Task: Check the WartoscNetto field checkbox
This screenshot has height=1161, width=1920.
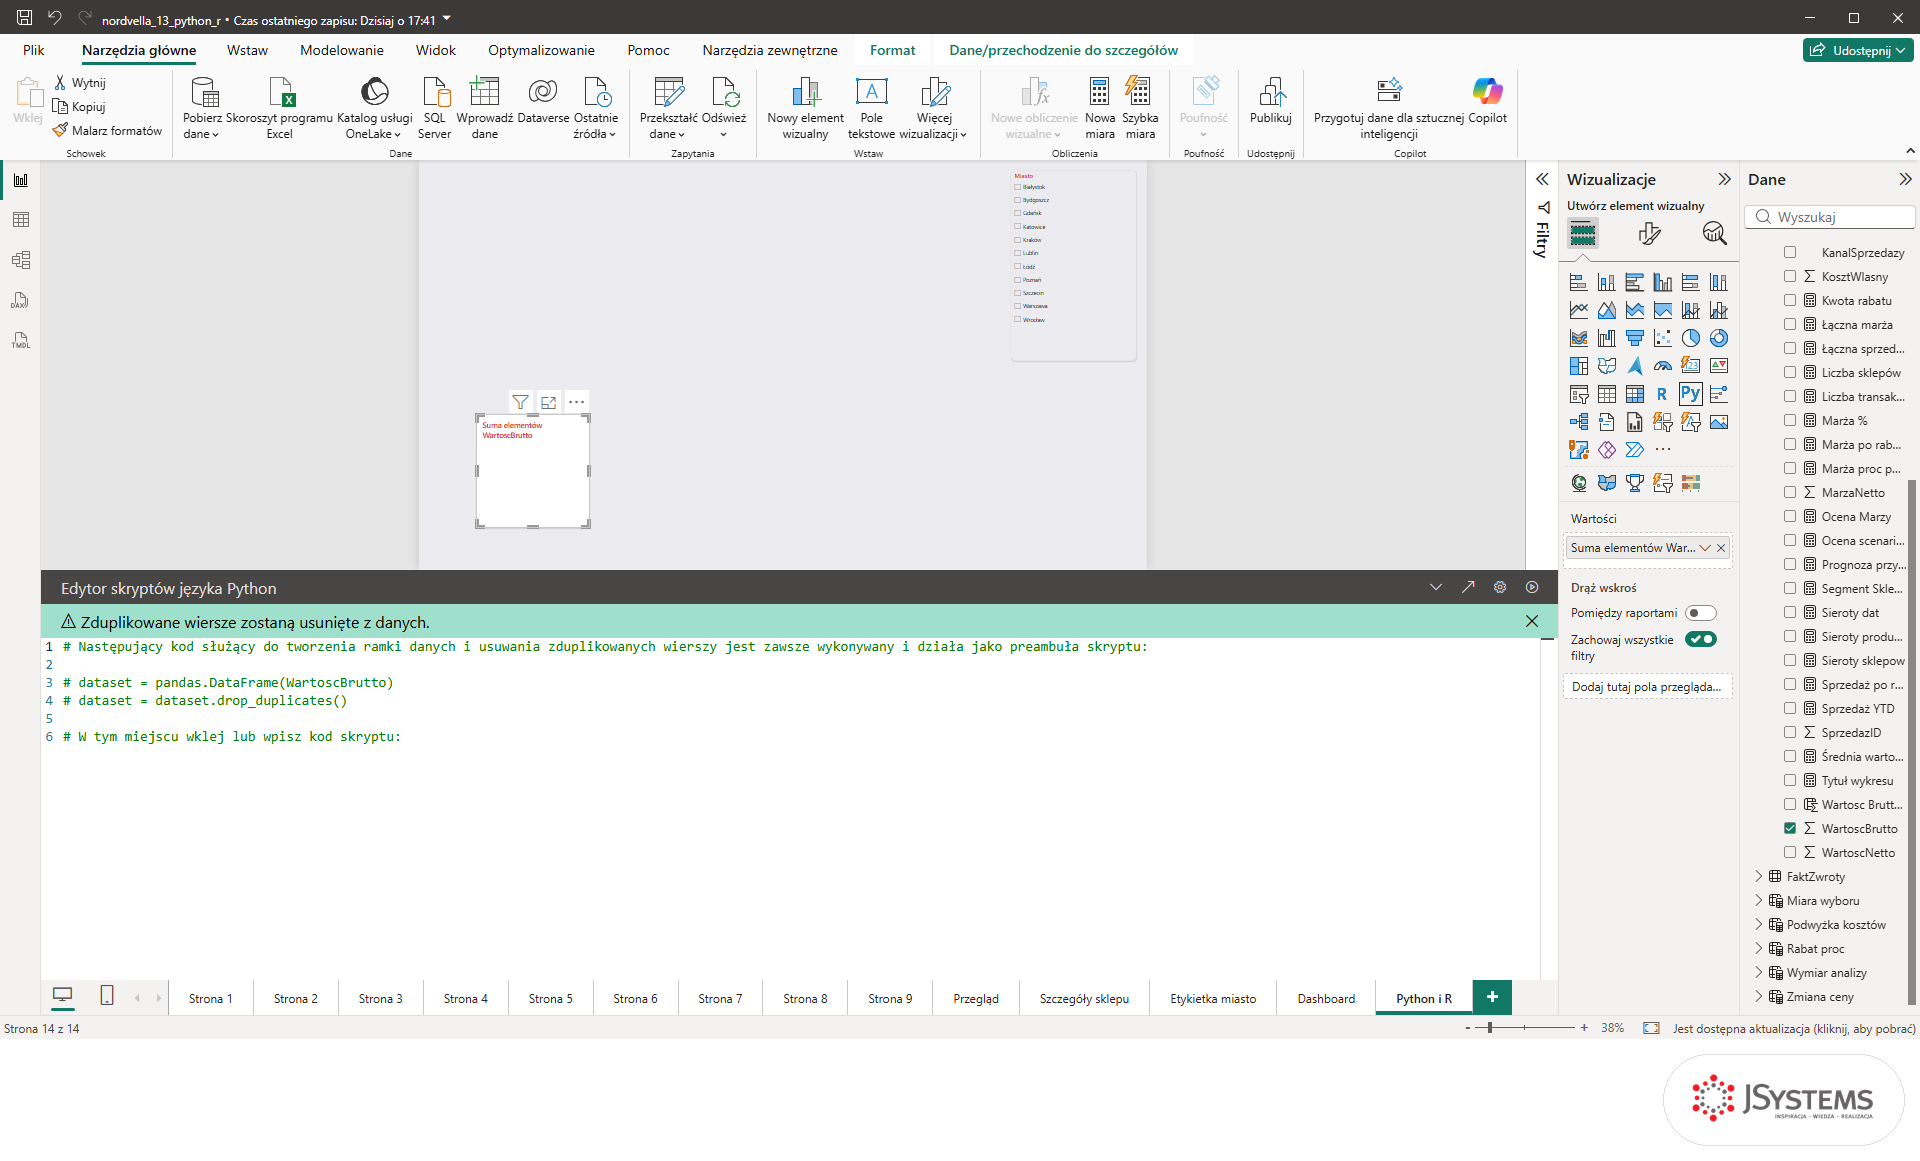Action: (1790, 852)
